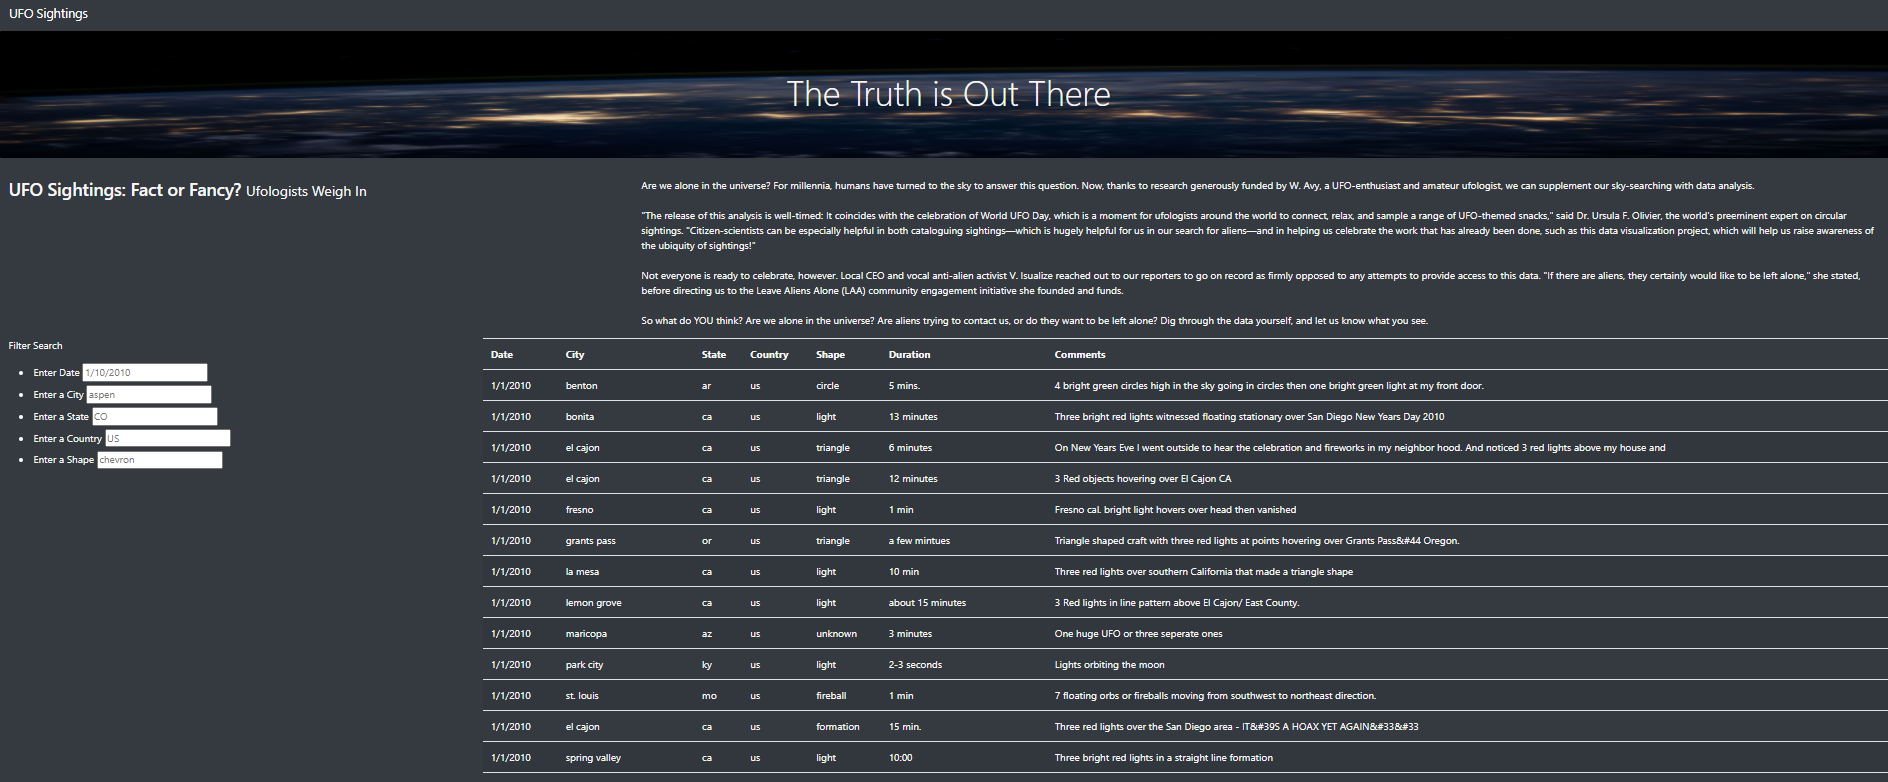
Task: Click The Truth is Out There banner
Action: coord(947,94)
